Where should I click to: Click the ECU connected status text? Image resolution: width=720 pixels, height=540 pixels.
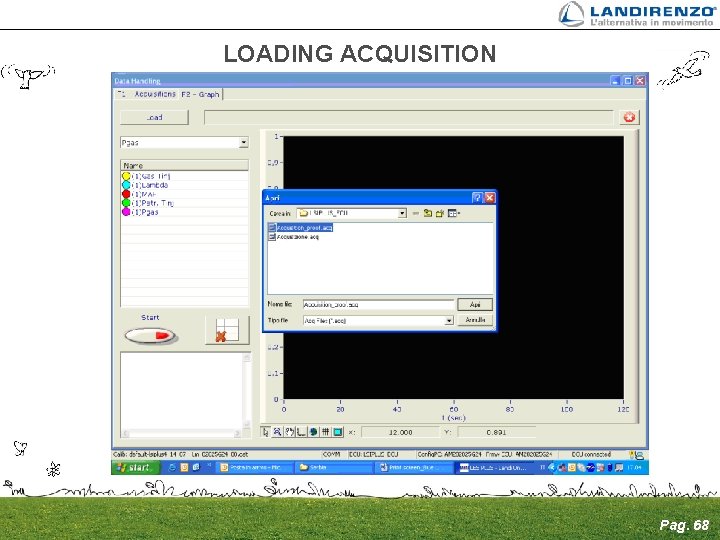[x=591, y=454]
